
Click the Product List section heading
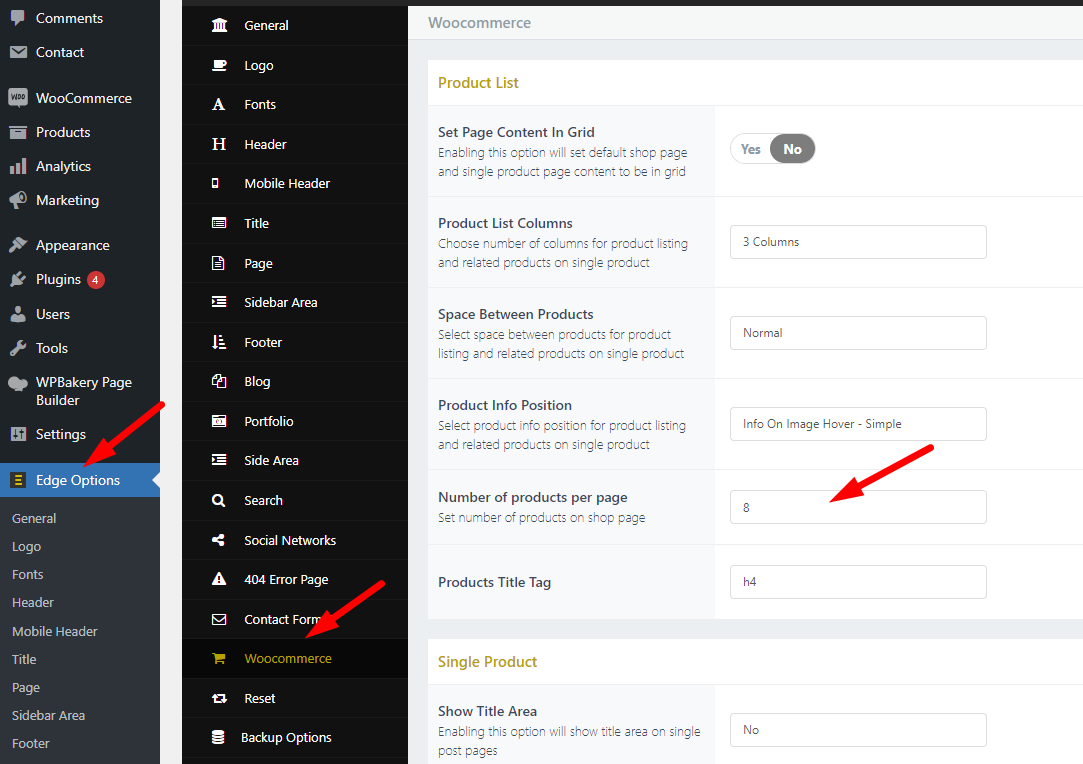[x=478, y=83]
